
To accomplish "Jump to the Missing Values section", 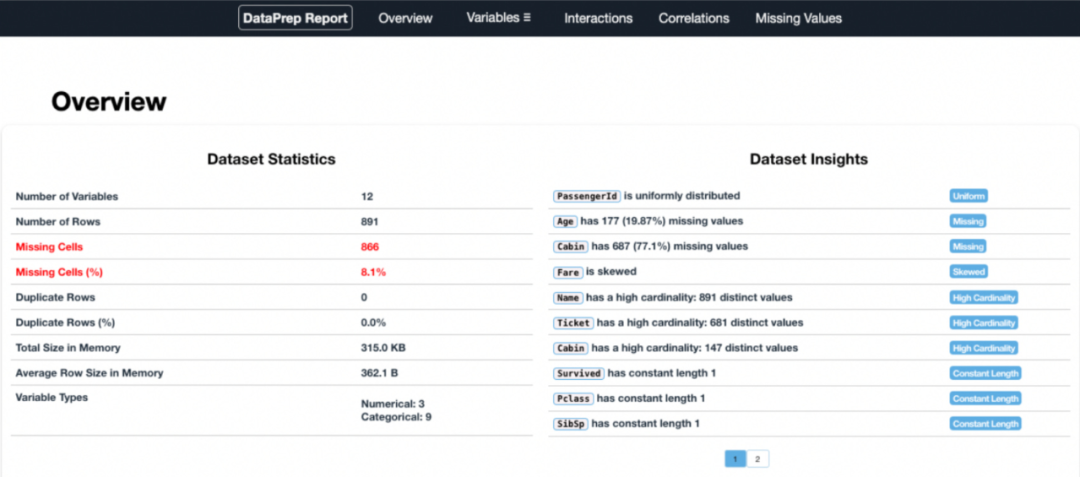I will pyautogui.click(x=798, y=19).
